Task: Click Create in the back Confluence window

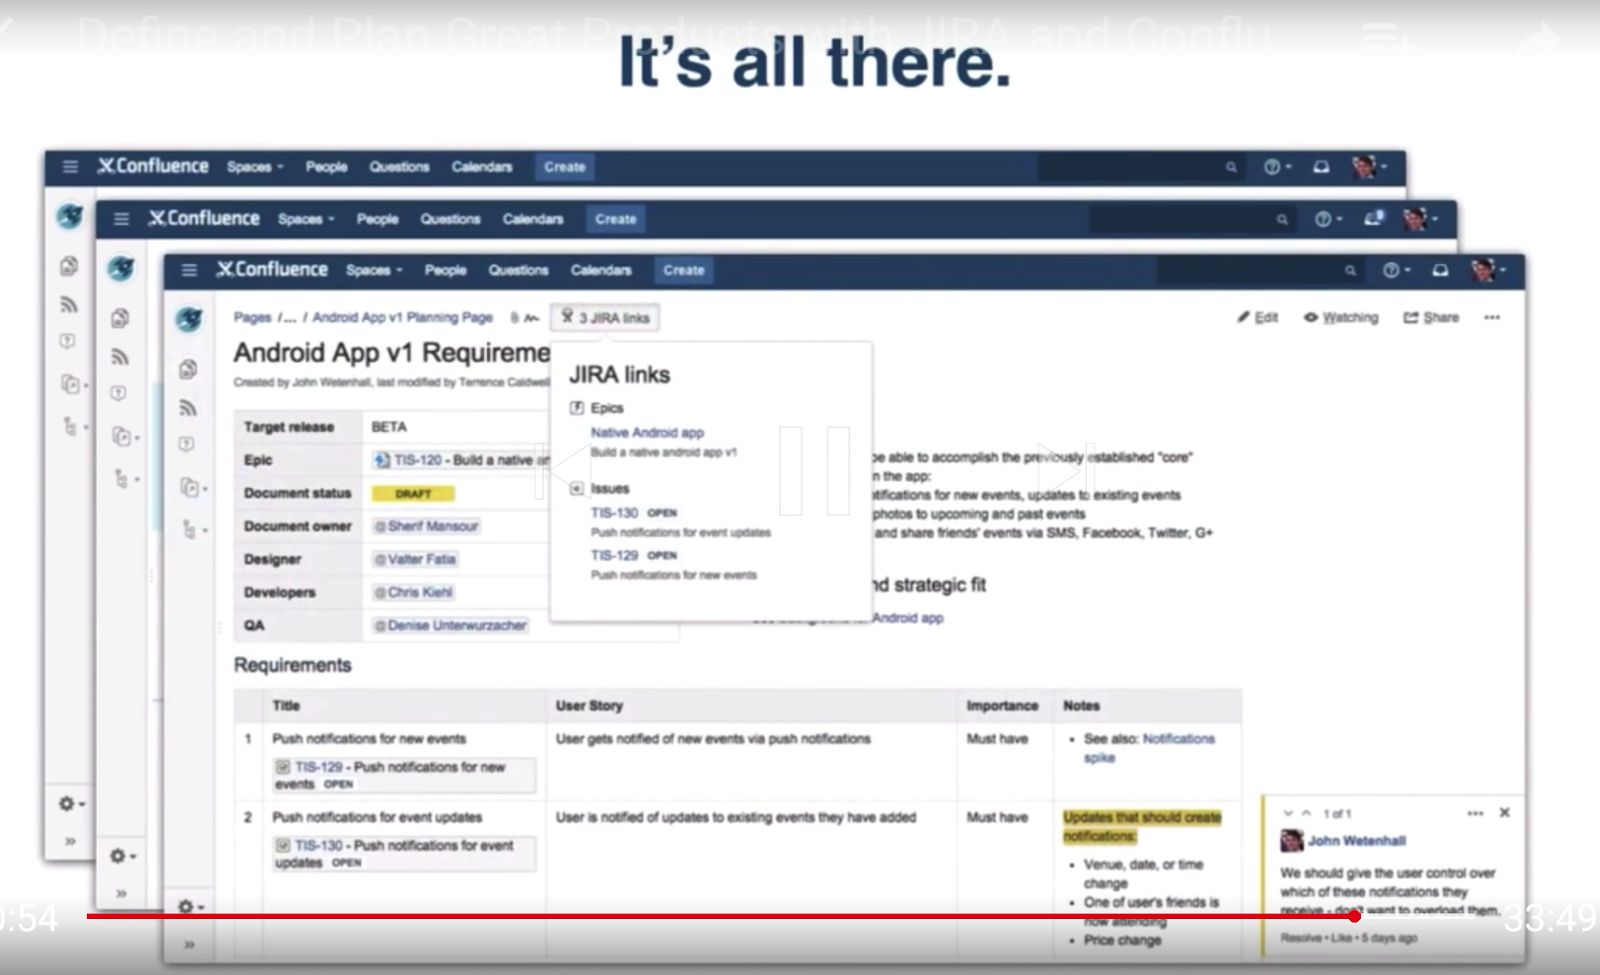Action: 565,167
